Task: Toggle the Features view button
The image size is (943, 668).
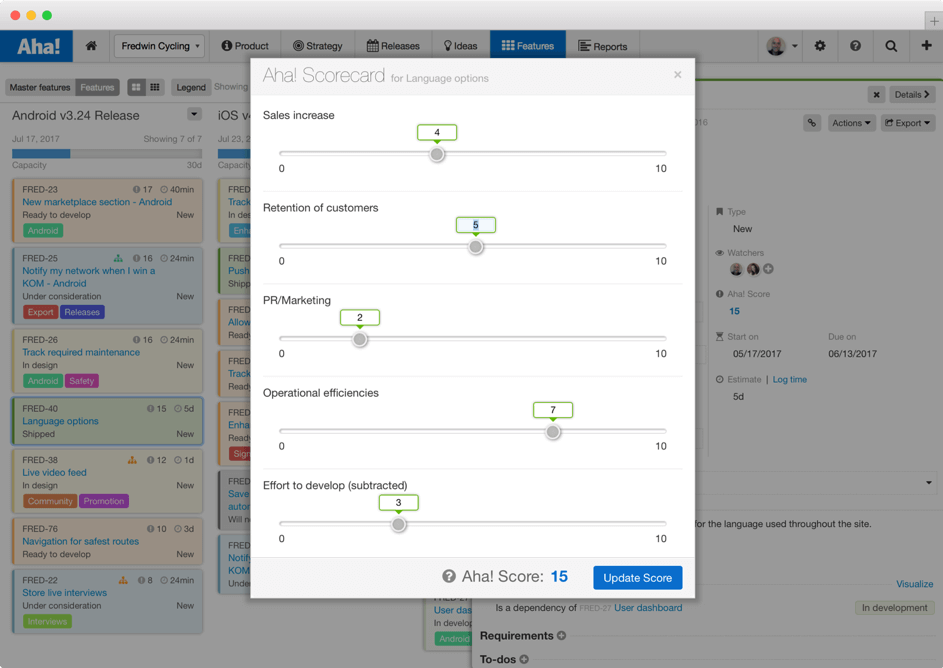Action: tap(97, 88)
